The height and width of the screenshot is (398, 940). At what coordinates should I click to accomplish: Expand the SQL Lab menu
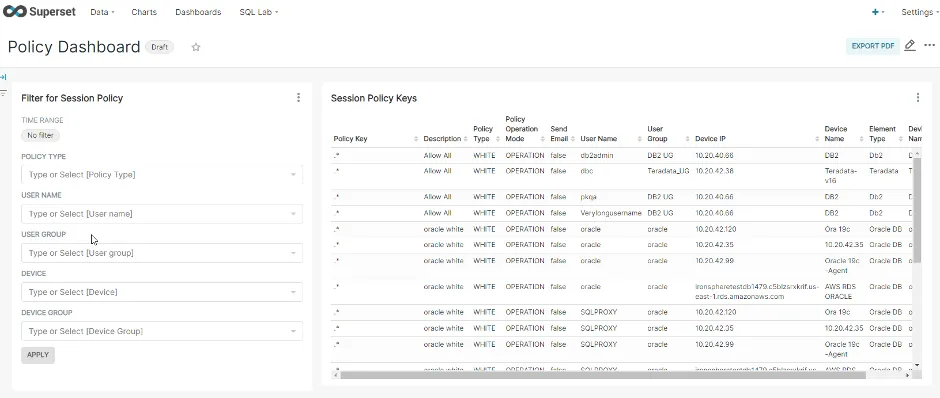pos(258,12)
